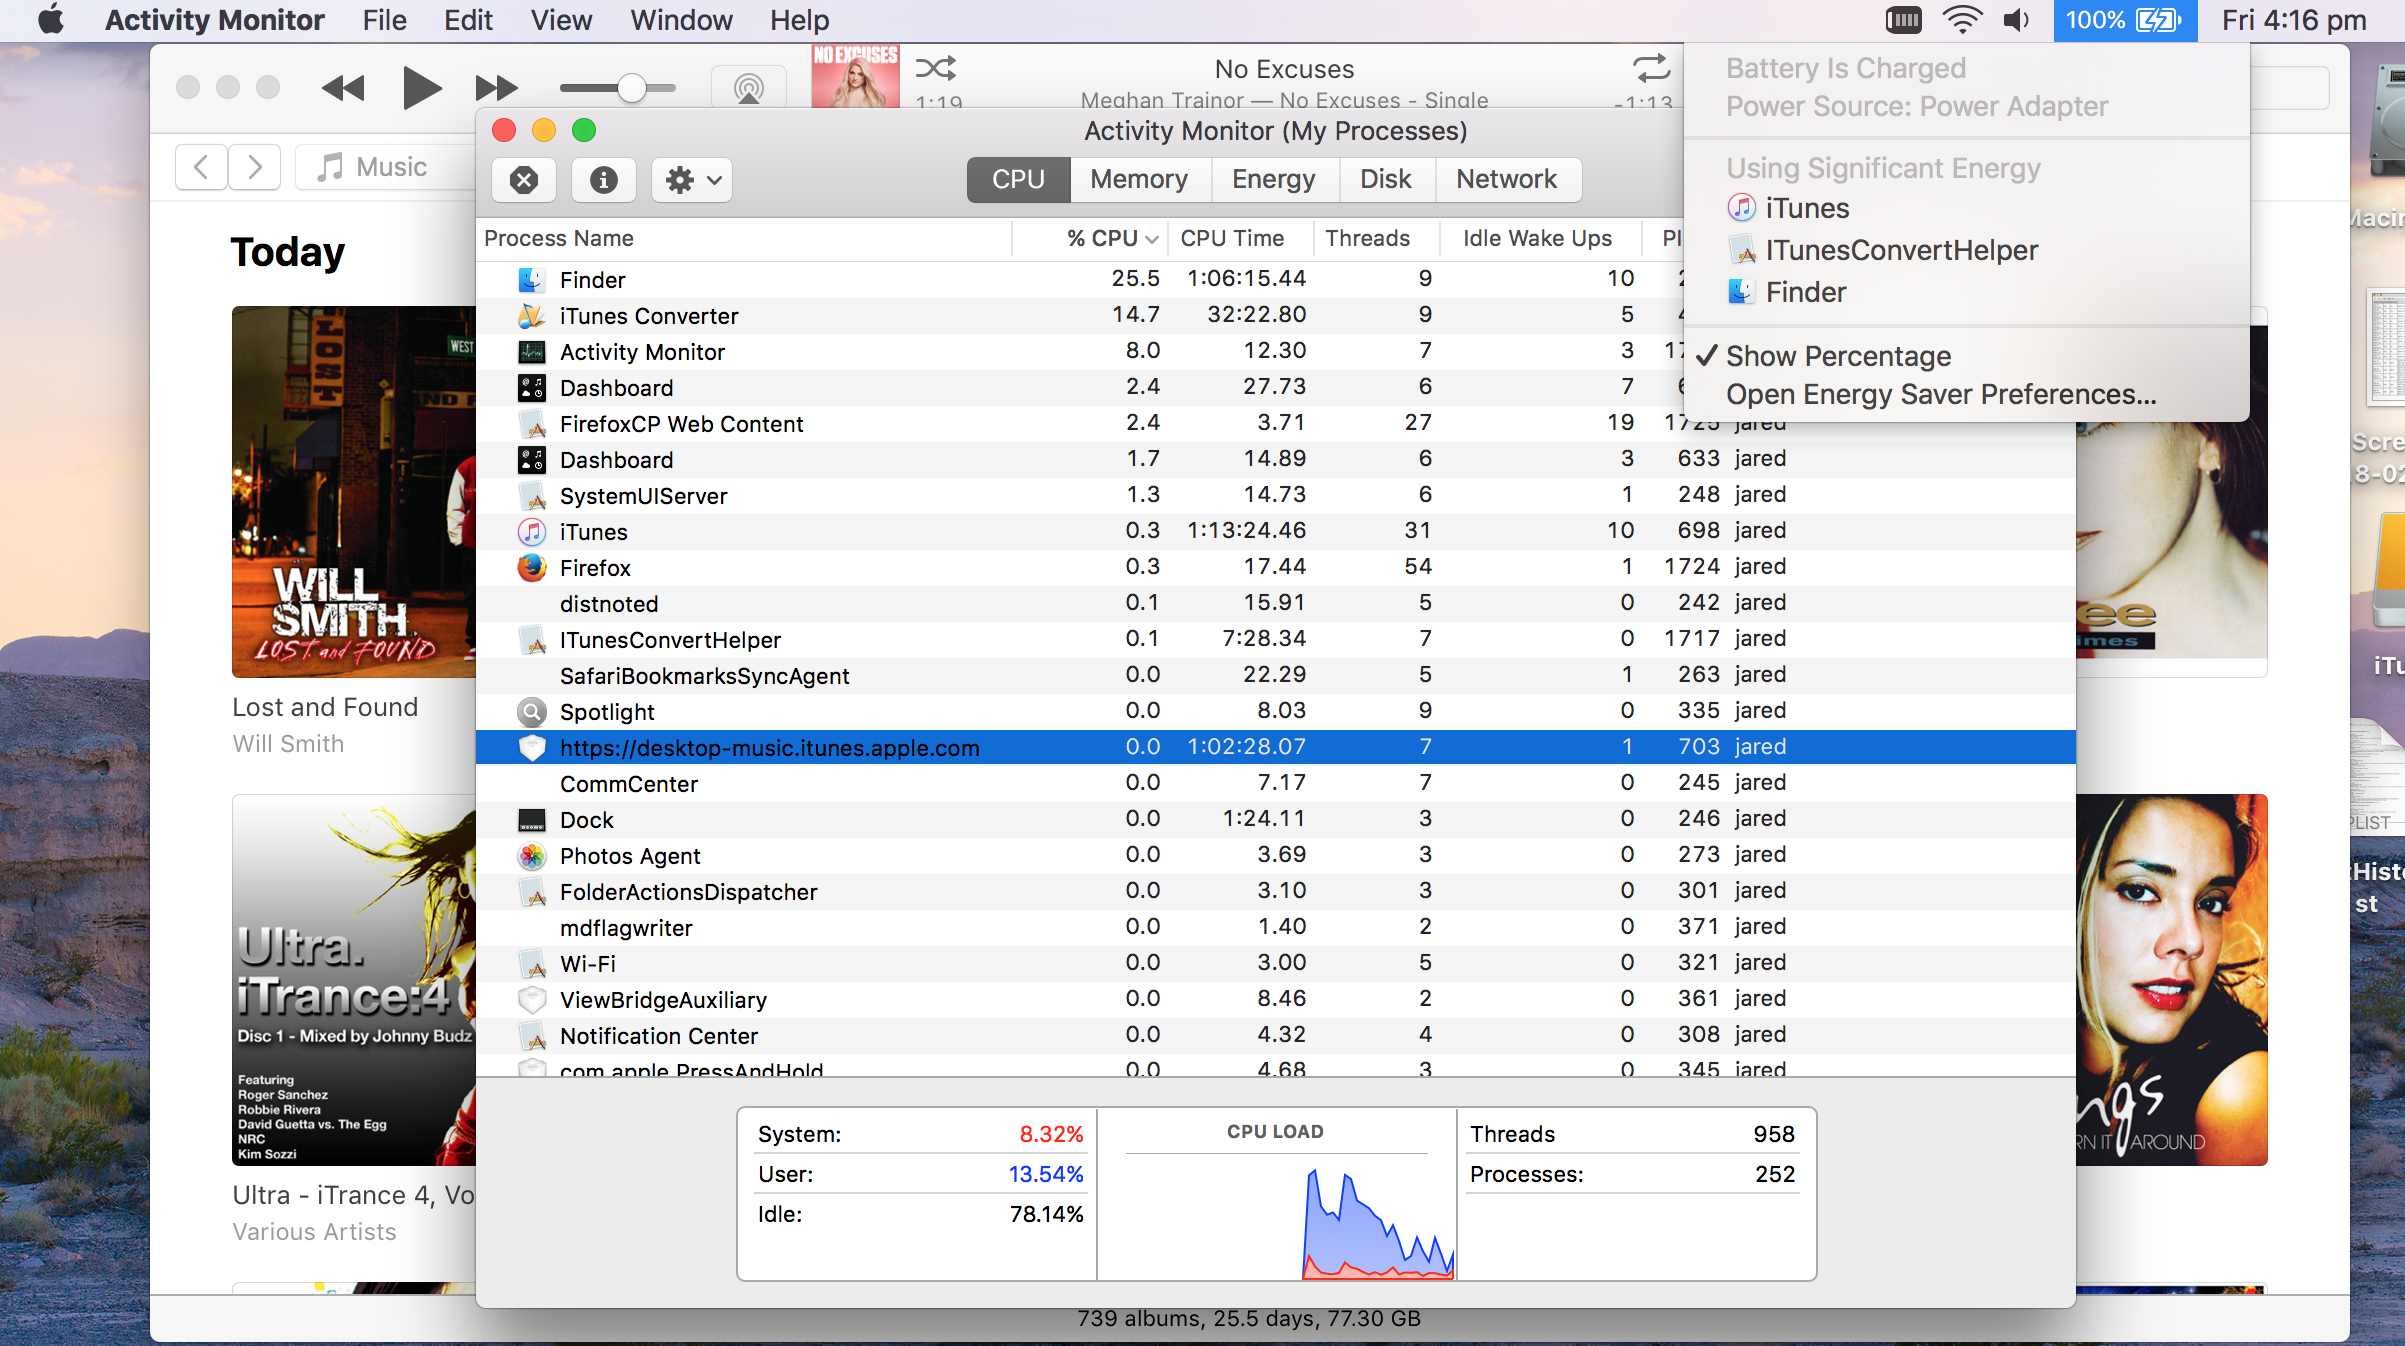Click Next track in iTunes
The width and height of the screenshot is (2405, 1346).
[x=497, y=88]
